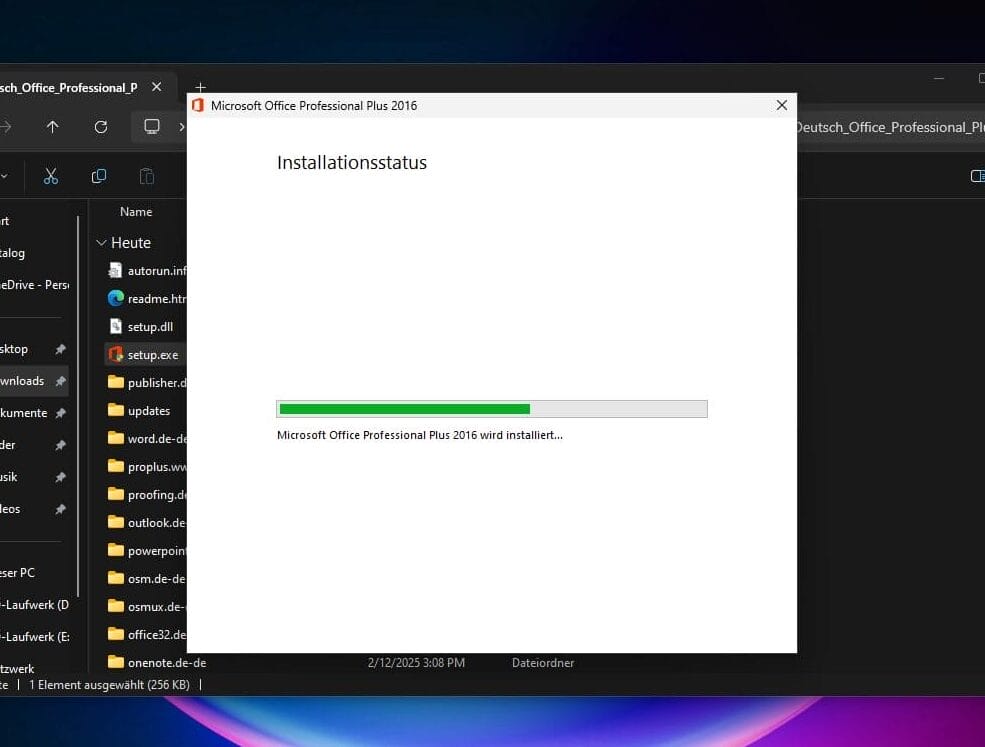Click the autorun.inf file icon
This screenshot has height=747, width=985.
[x=116, y=271]
